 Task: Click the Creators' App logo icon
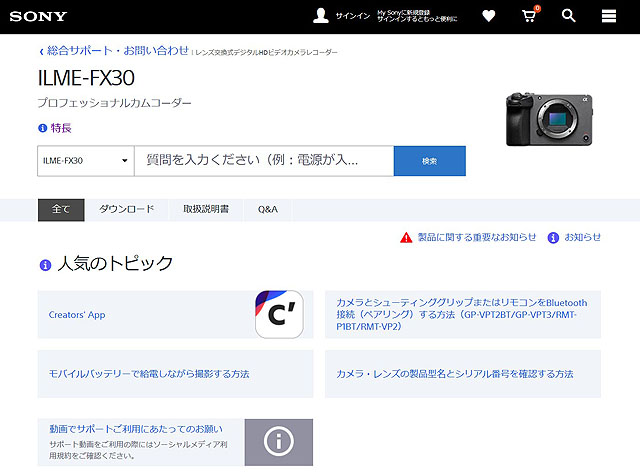click(x=279, y=314)
